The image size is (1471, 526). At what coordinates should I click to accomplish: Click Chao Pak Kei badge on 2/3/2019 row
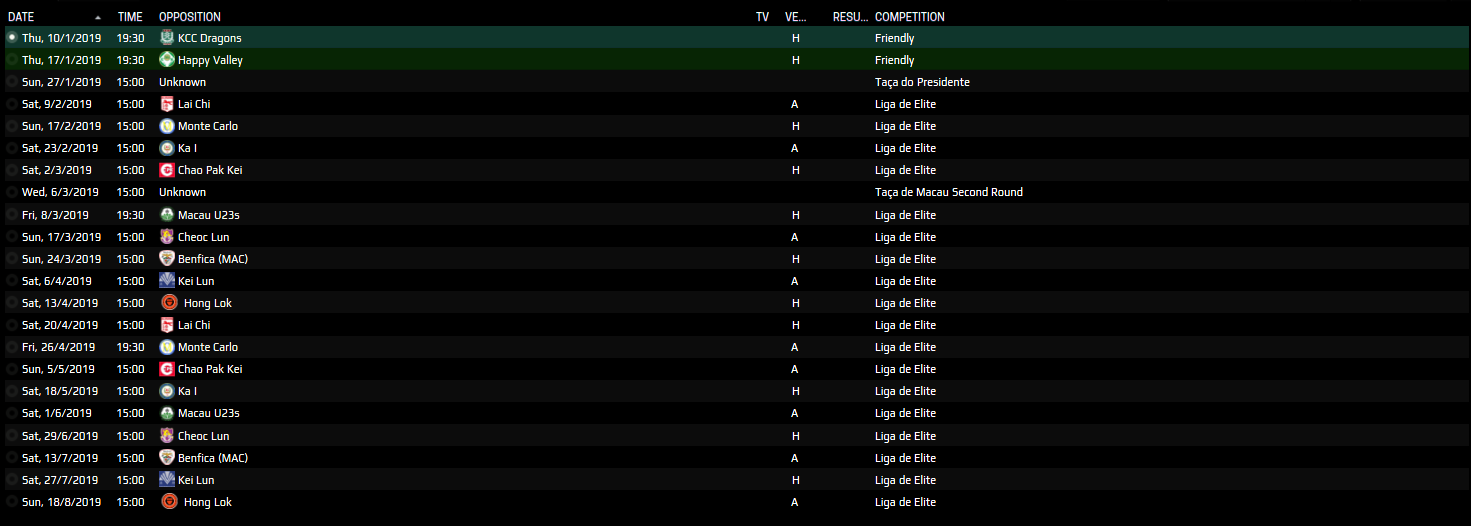pyautogui.click(x=167, y=170)
